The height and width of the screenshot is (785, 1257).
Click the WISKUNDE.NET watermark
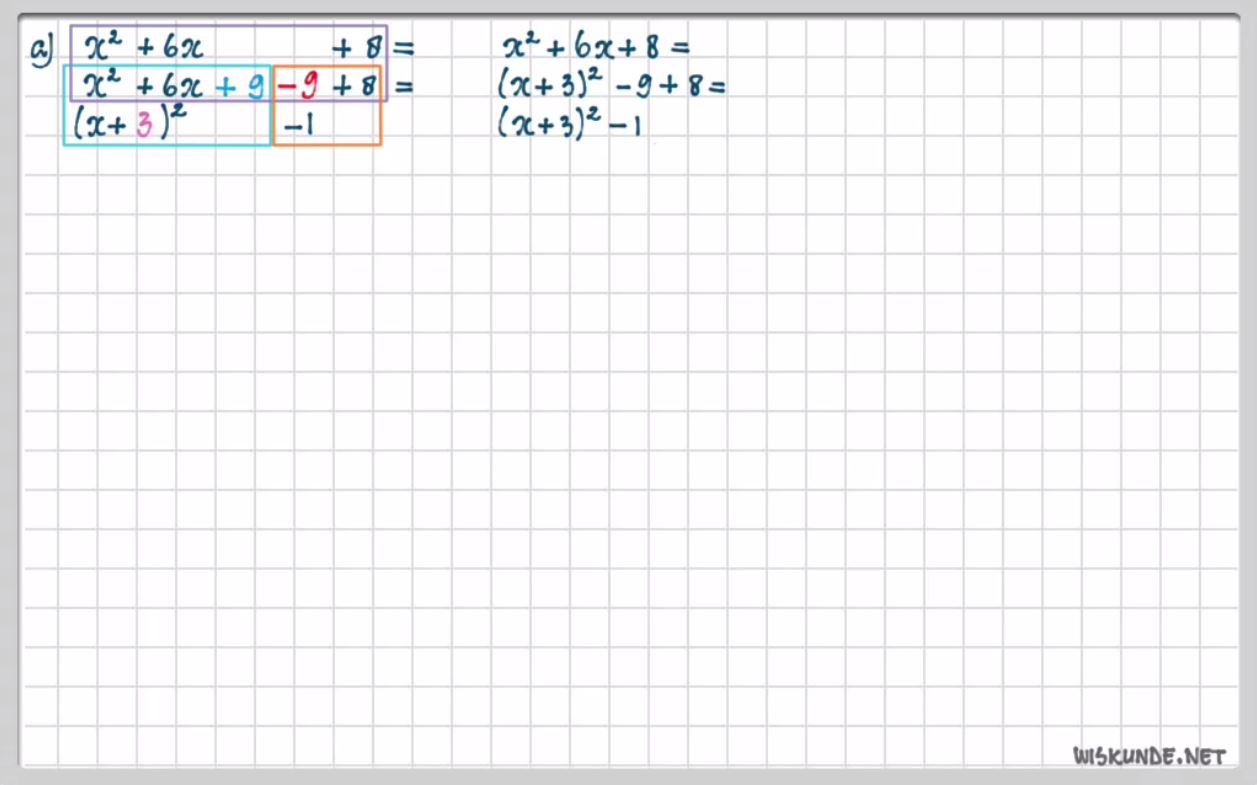point(1150,756)
